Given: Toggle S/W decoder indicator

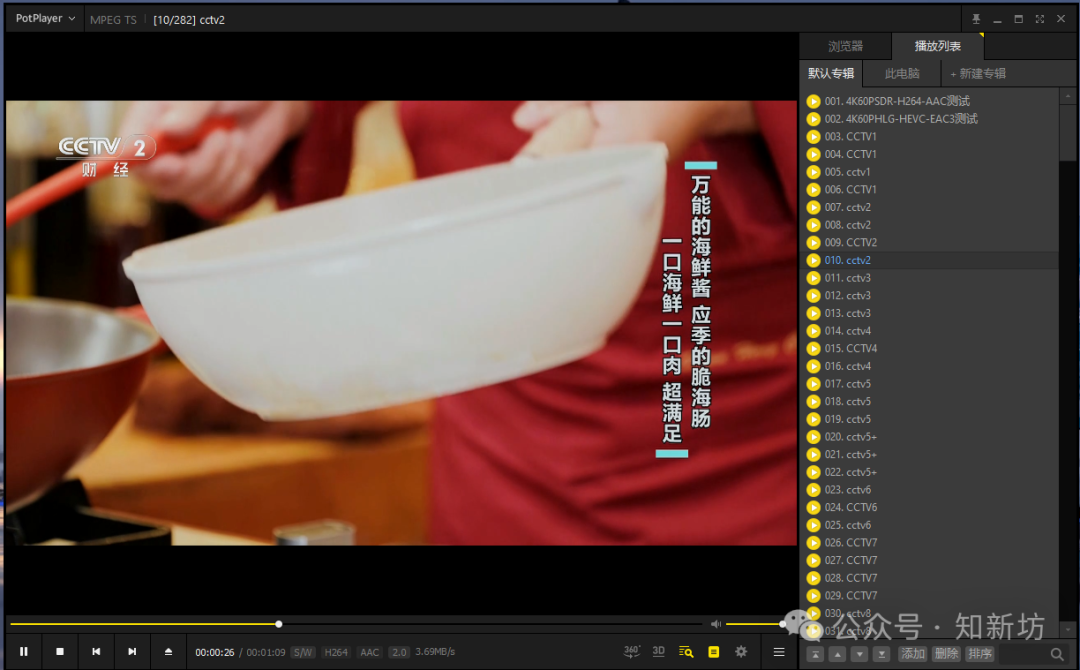Looking at the screenshot, I should 302,652.
